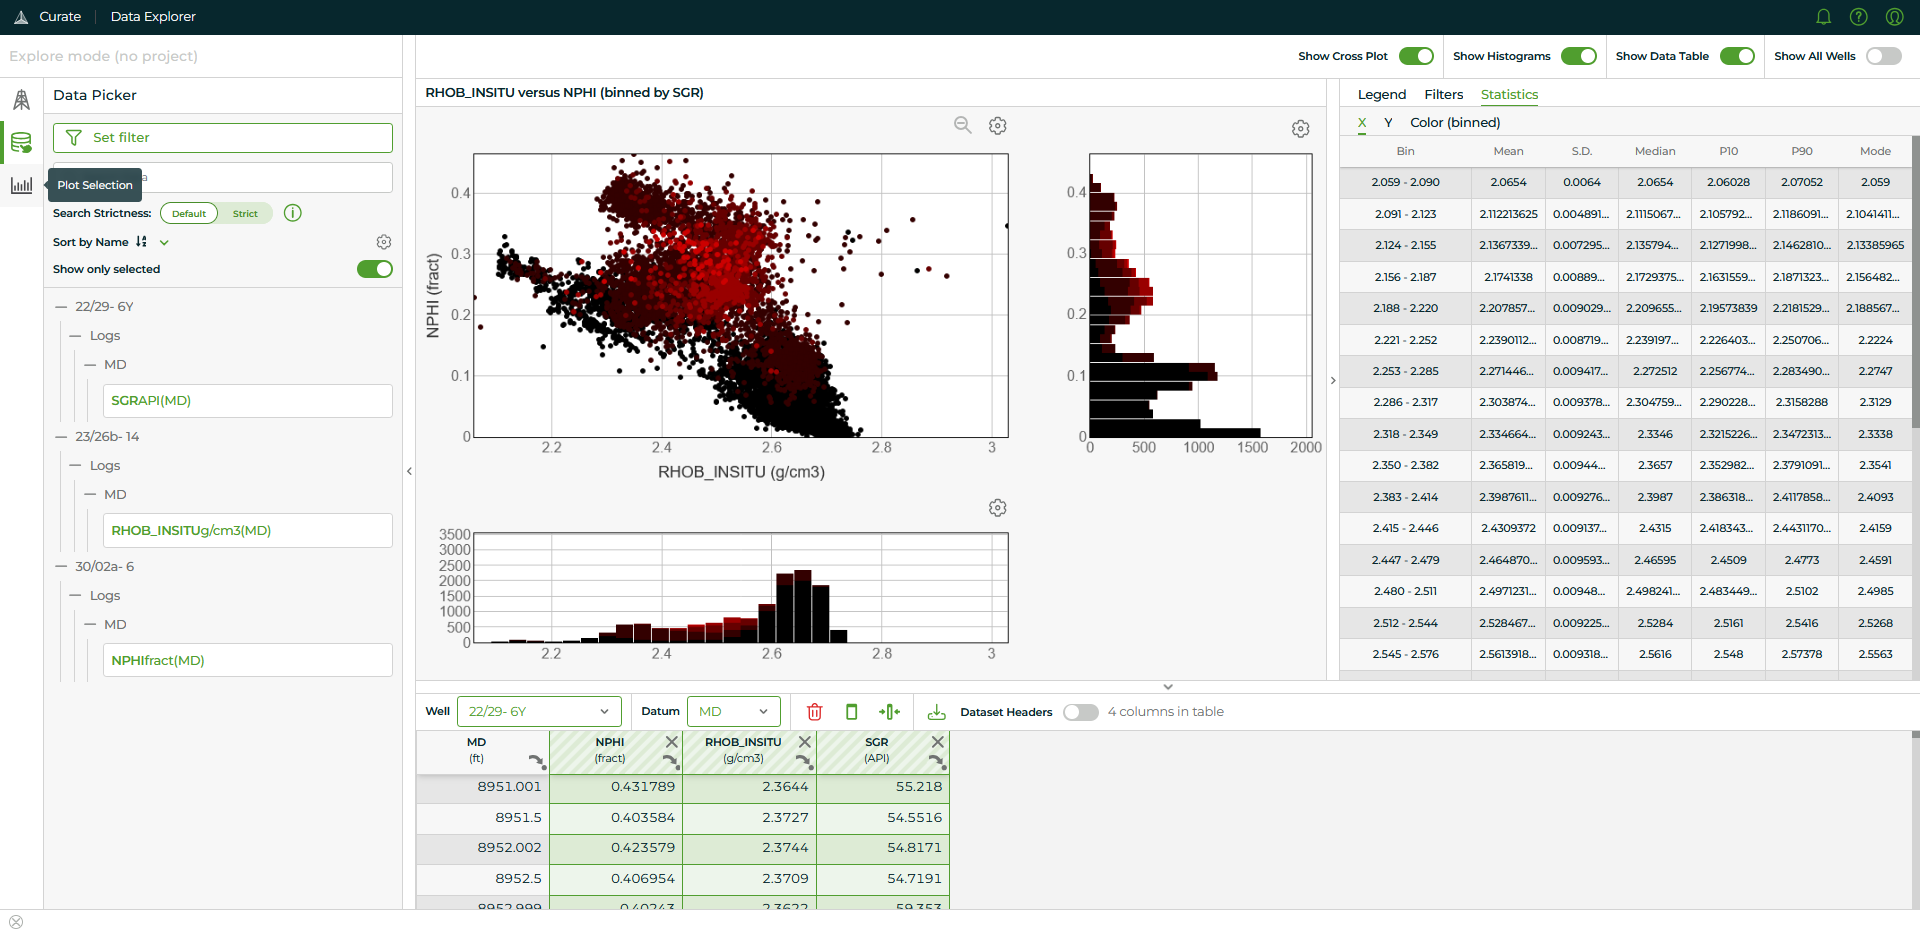
Task: Remove the NPHI column
Action: 672,742
